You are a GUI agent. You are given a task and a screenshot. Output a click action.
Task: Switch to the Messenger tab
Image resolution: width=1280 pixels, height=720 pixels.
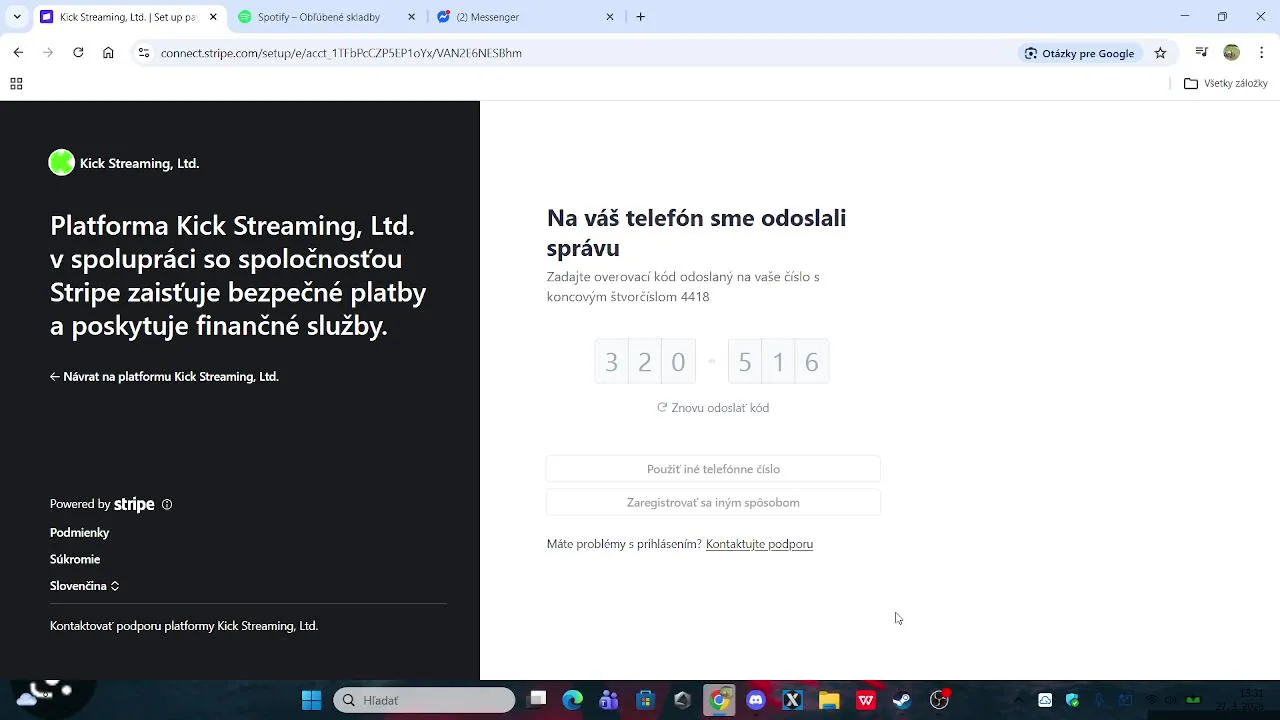tap(488, 17)
